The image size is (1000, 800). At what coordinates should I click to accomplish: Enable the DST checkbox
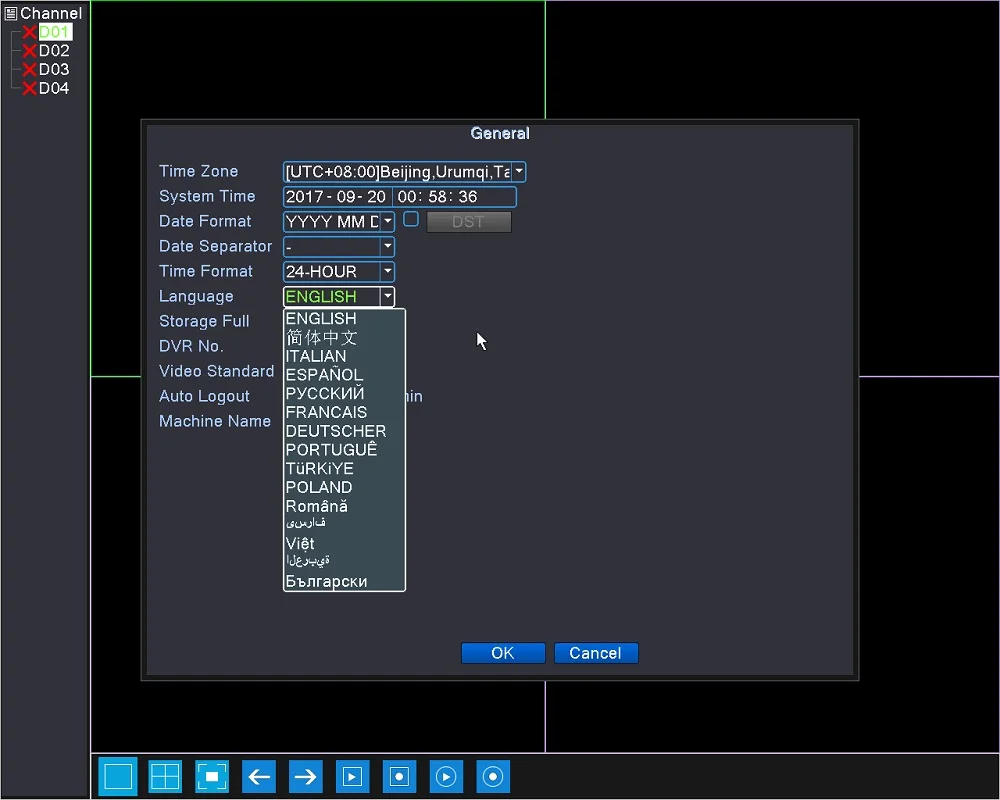(x=411, y=219)
